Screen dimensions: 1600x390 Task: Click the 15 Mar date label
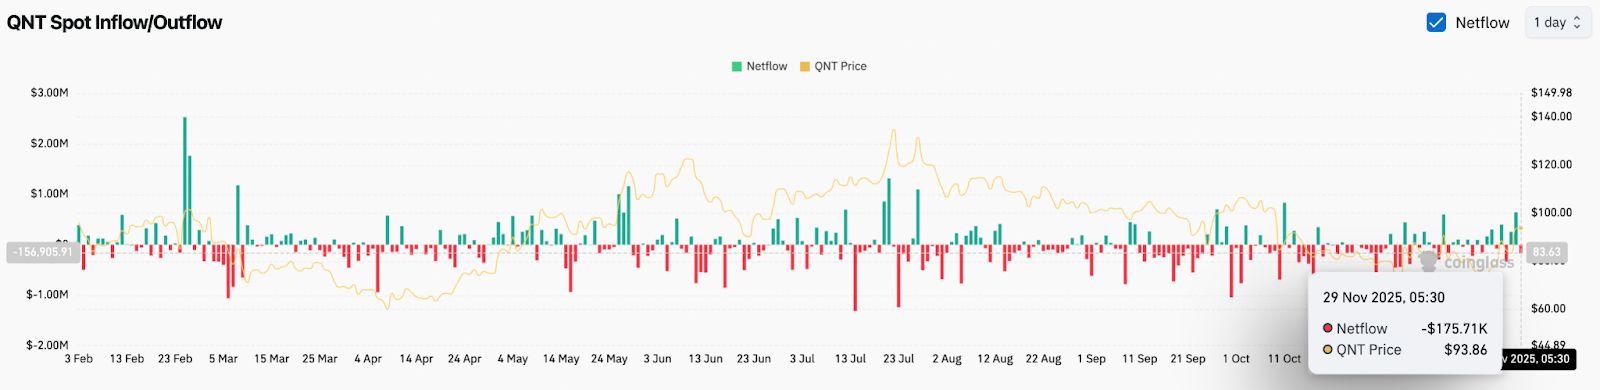(x=271, y=359)
